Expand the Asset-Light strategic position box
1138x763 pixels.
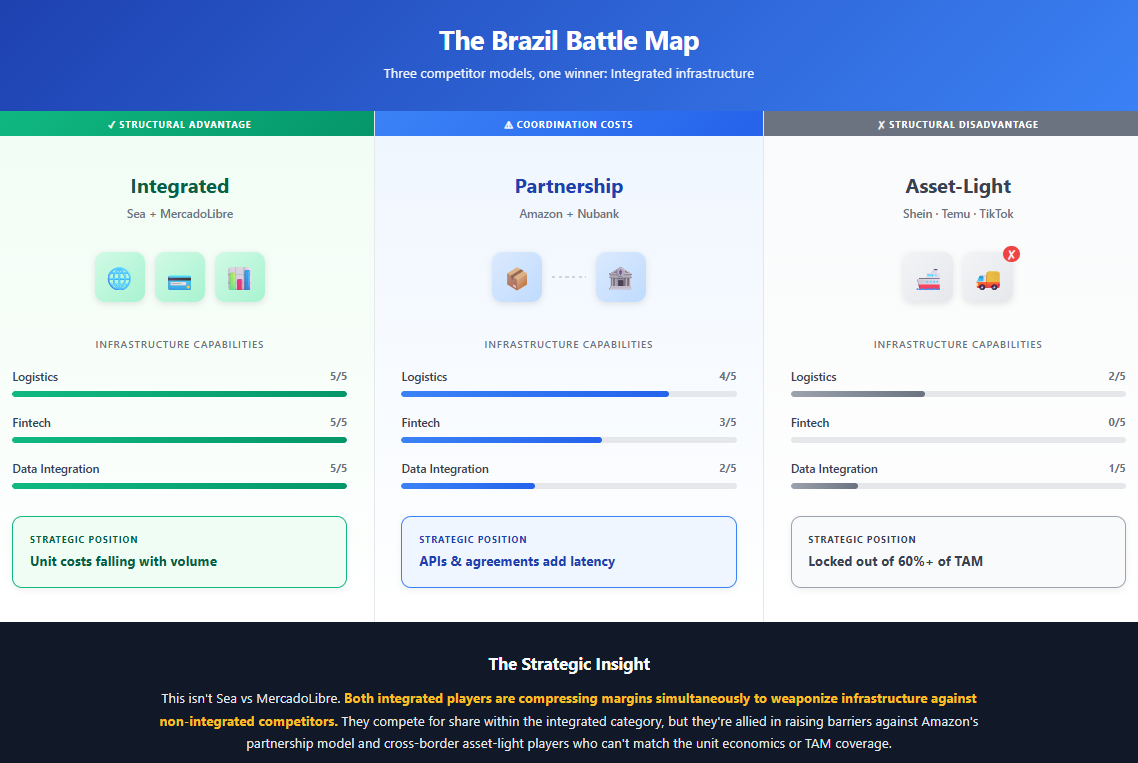coord(957,551)
